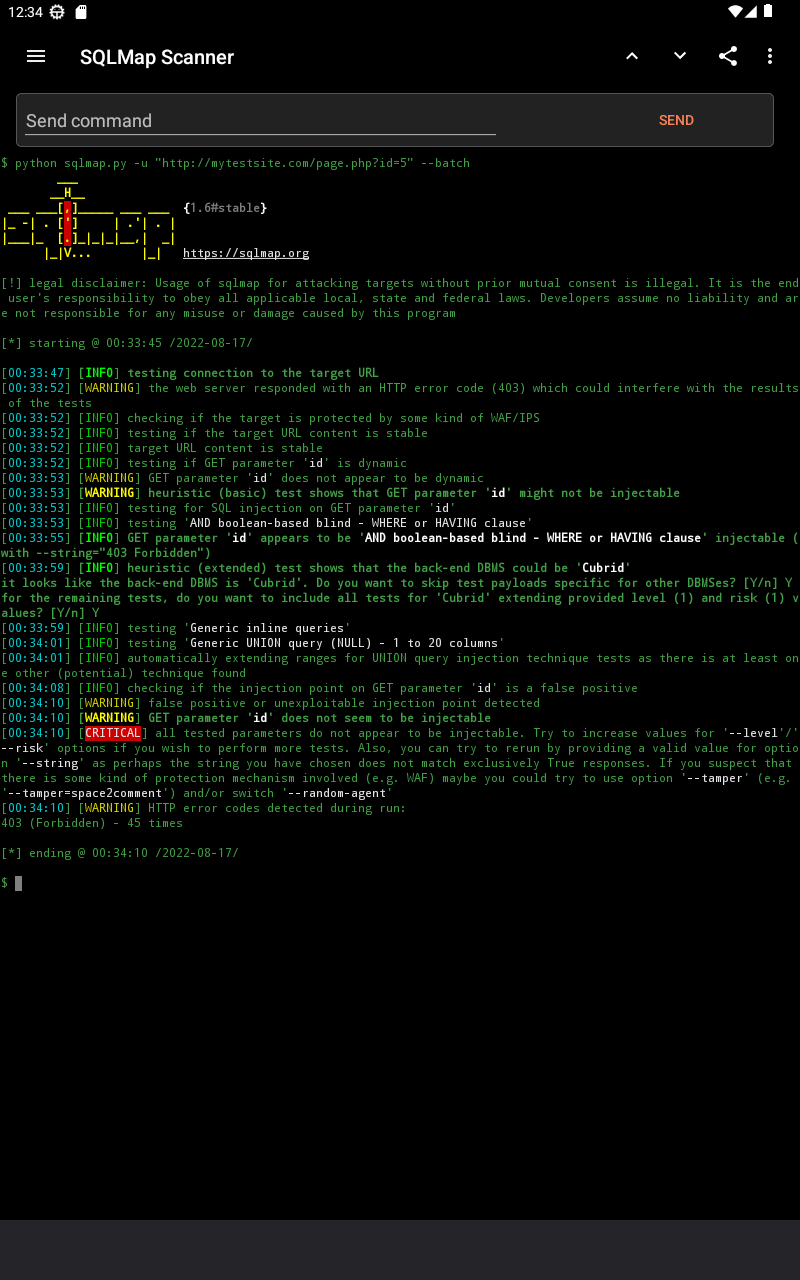Tap the cellular signal icon
Image resolution: width=800 pixels, height=1280 pixels.
click(752, 12)
